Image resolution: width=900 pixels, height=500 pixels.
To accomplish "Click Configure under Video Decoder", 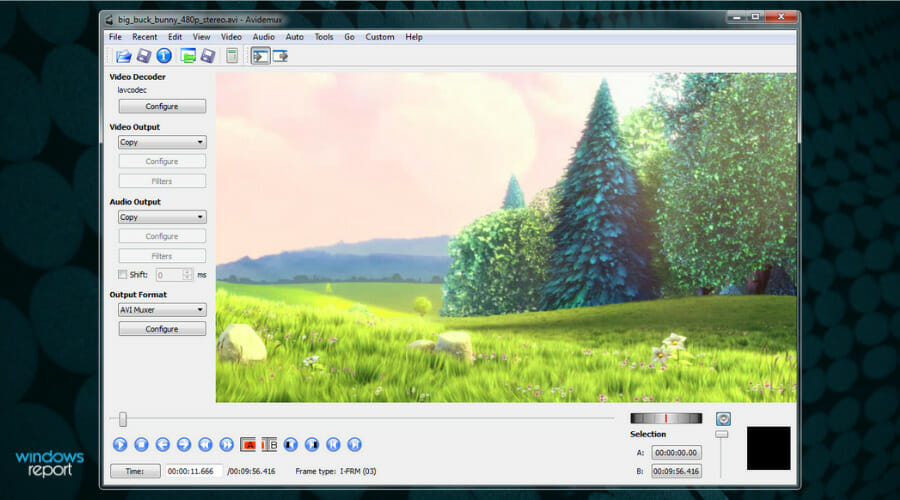I will [162, 106].
